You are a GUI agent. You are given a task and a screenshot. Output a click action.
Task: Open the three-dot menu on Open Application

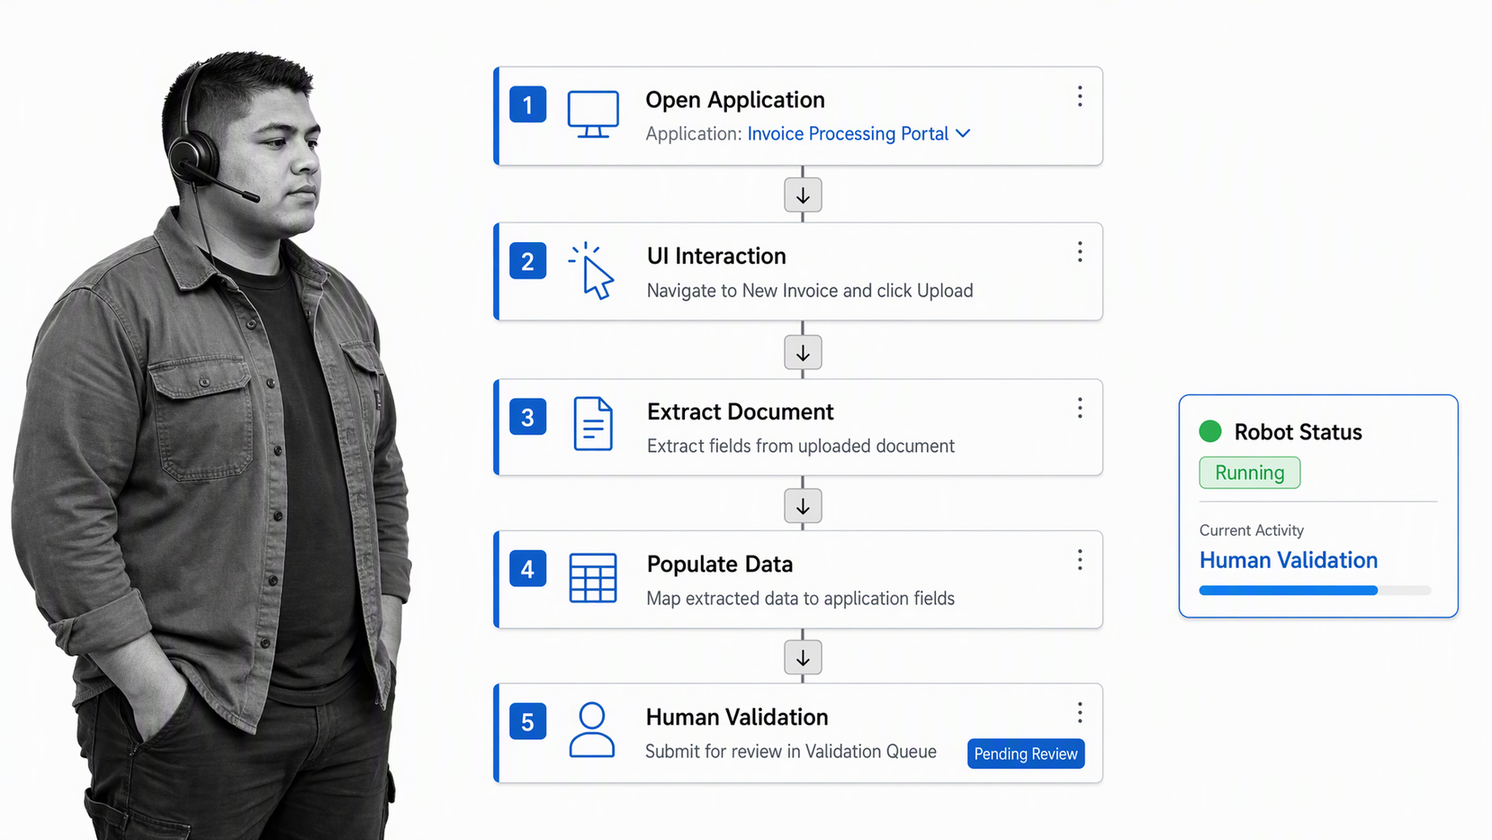(1080, 96)
